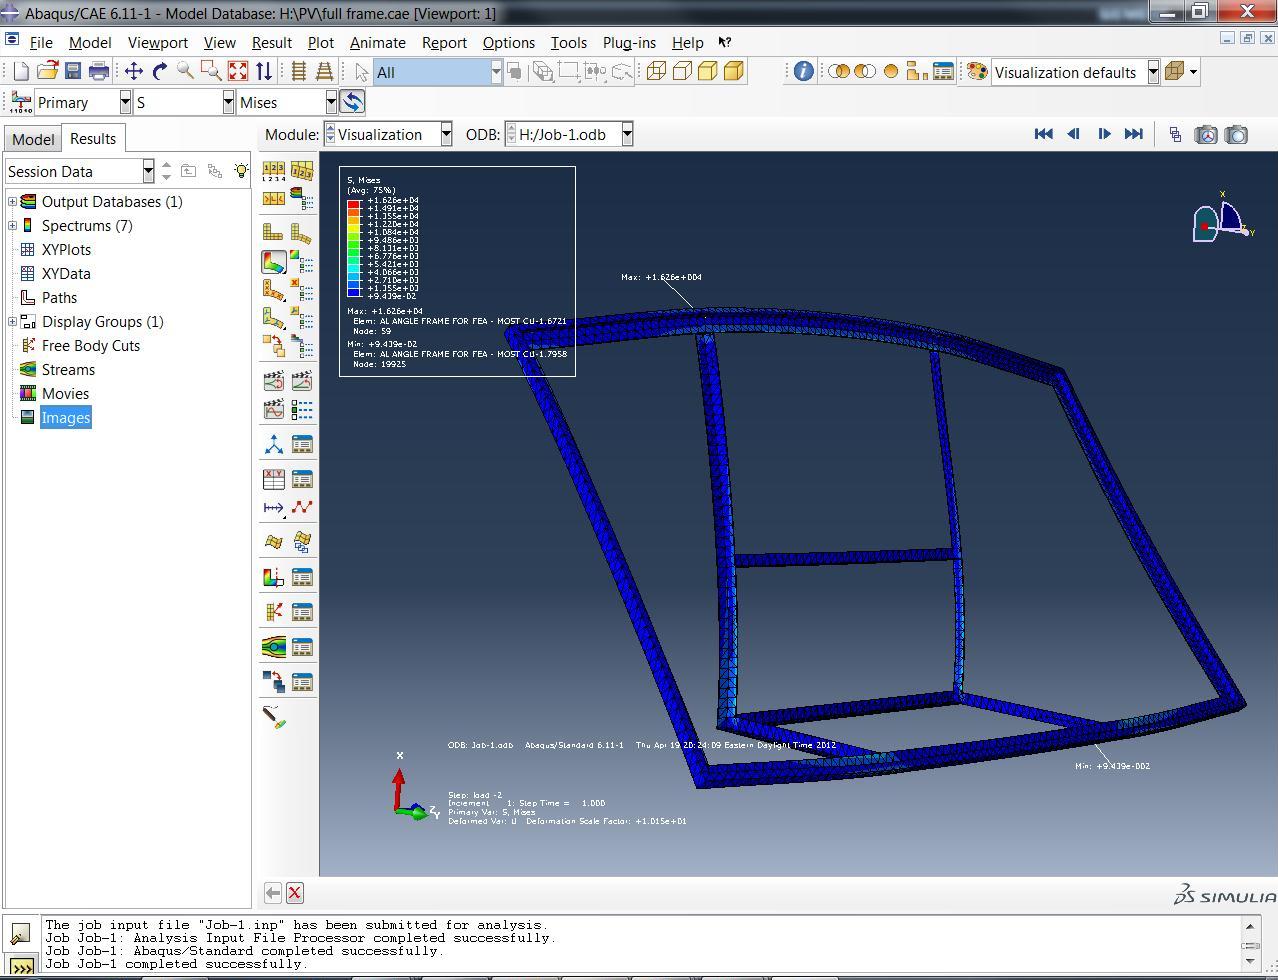The width and height of the screenshot is (1278, 980).
Task: Skip to the last frame
Action: [x=1134, y=134]
